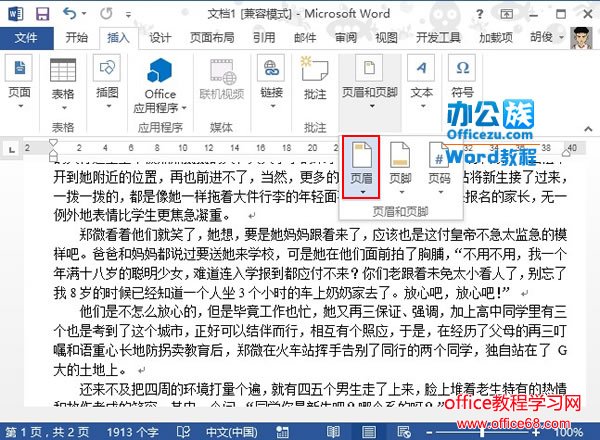Insert a table with the 表格 icon
Image resolution: width=600 pixels, height=440 pixels.
63,70
